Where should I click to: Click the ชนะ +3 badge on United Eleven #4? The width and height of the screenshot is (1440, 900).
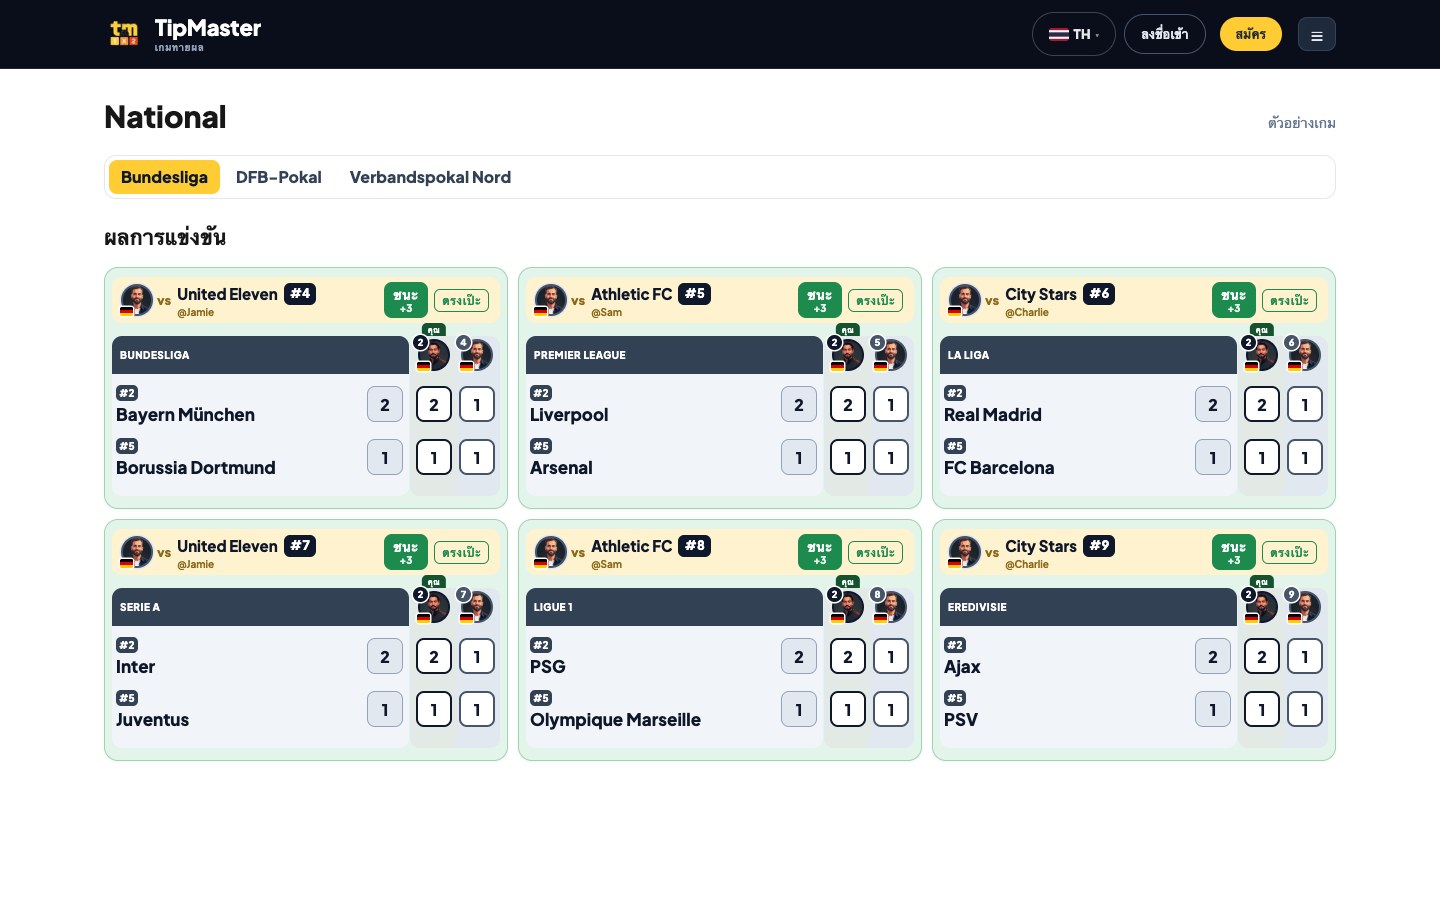pos(406,300)
